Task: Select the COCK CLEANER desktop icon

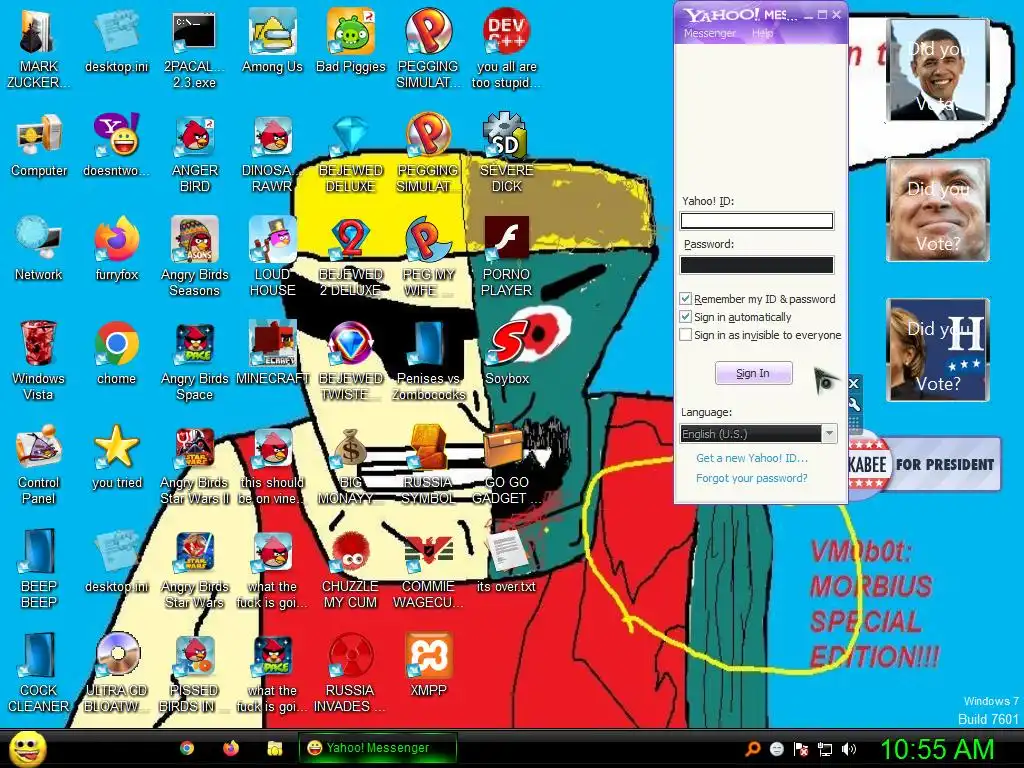Action: [x=38, y=673]
